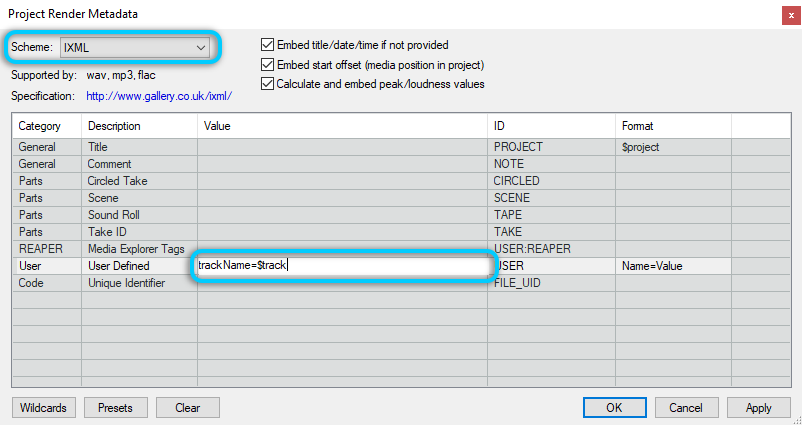The image size is (802, 425).
Task: Click the Wildcards button
Action: coord(43,408)
